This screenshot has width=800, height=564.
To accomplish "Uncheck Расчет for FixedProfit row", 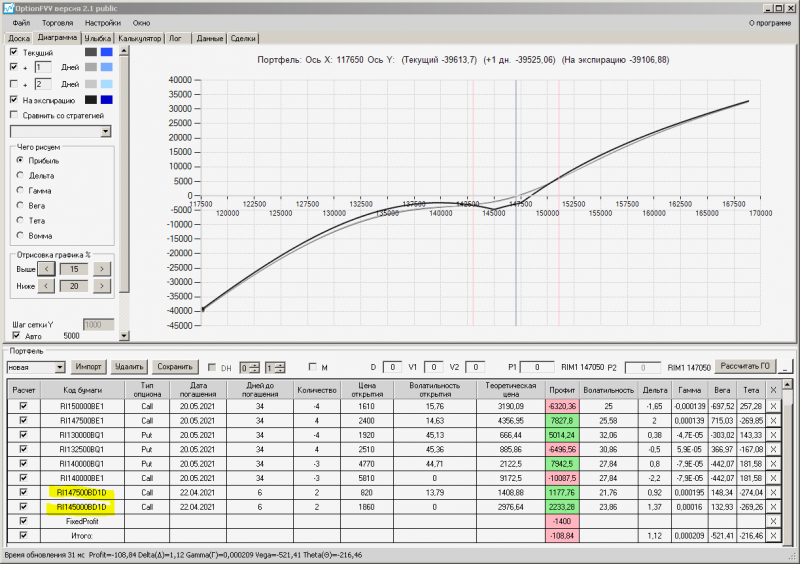I will coord(23,521).
